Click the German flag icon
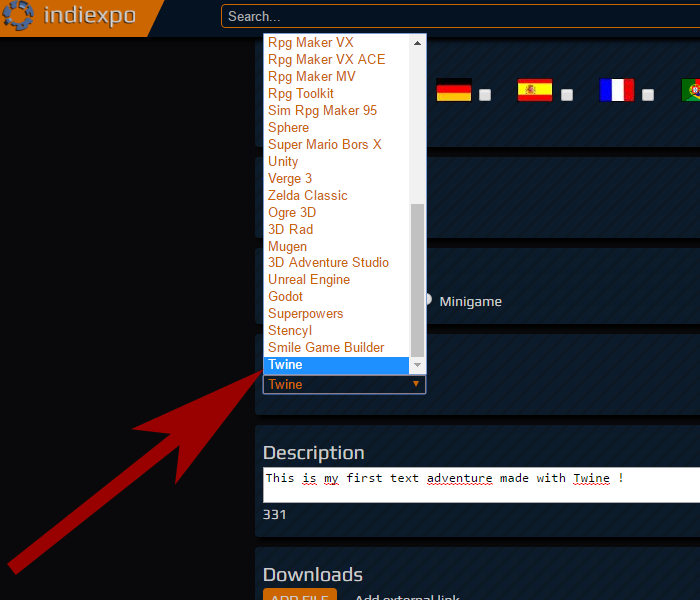The height and width of the screenshot is (600, 700). [454, 90]
